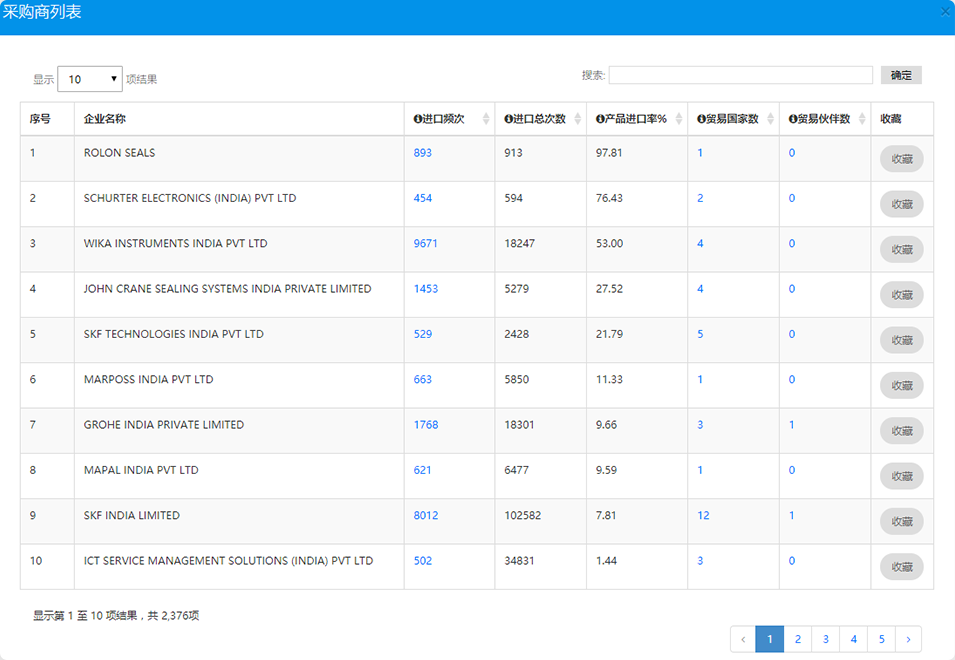Select current page 1 in pagination
The height and width of the screenshot is (660, 955).
click(769, 639)
